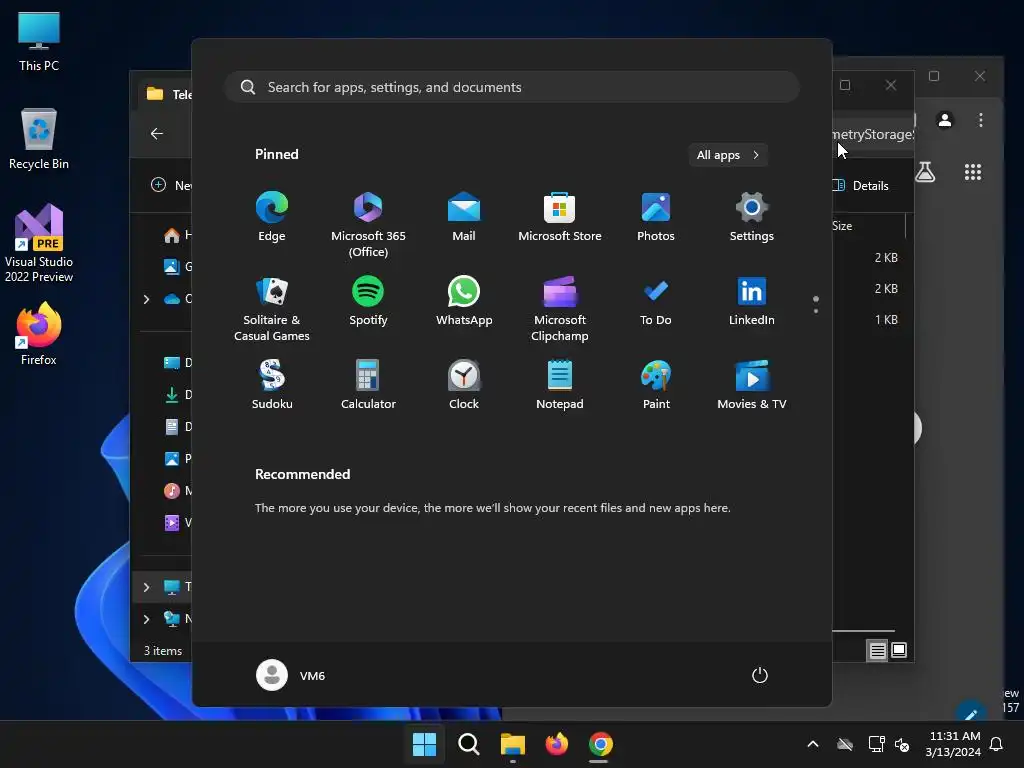Select Visual Studio 2022 Preview shortcut

[39, 244]
